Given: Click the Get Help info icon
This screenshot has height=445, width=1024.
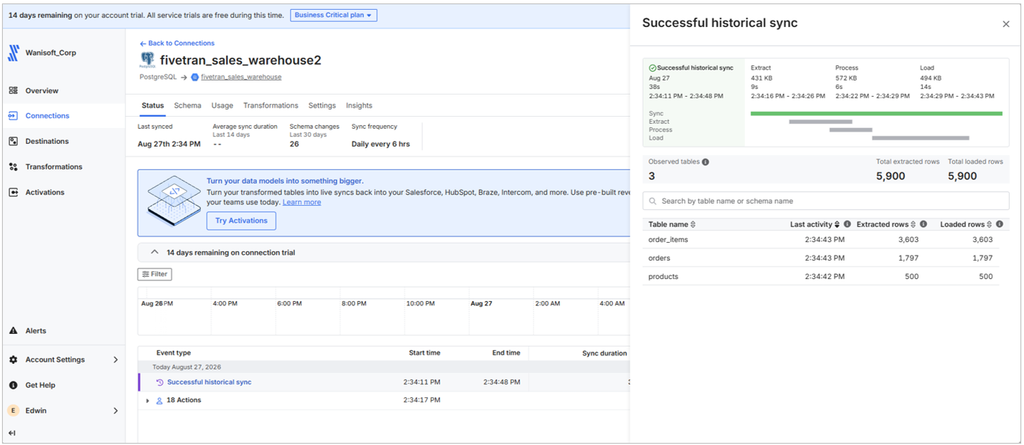Looking at the screenshot, I should click(x=13, y=385).
